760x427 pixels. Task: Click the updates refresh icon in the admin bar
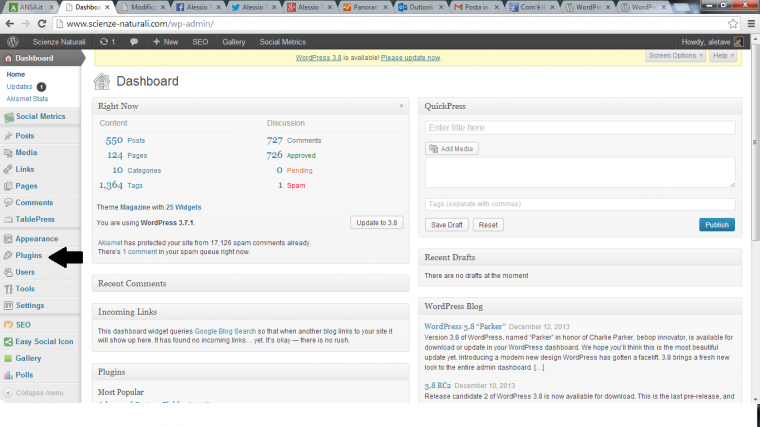(x=104, y=42)
